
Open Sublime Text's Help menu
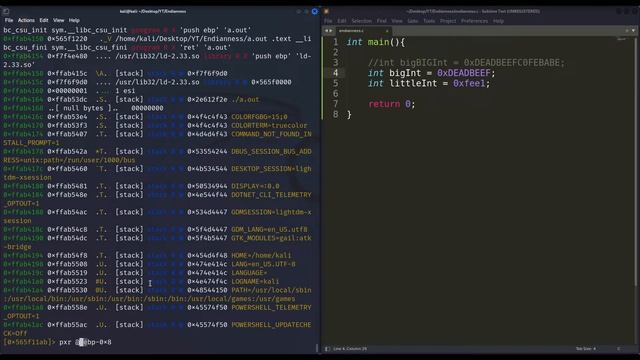point(498,21)
